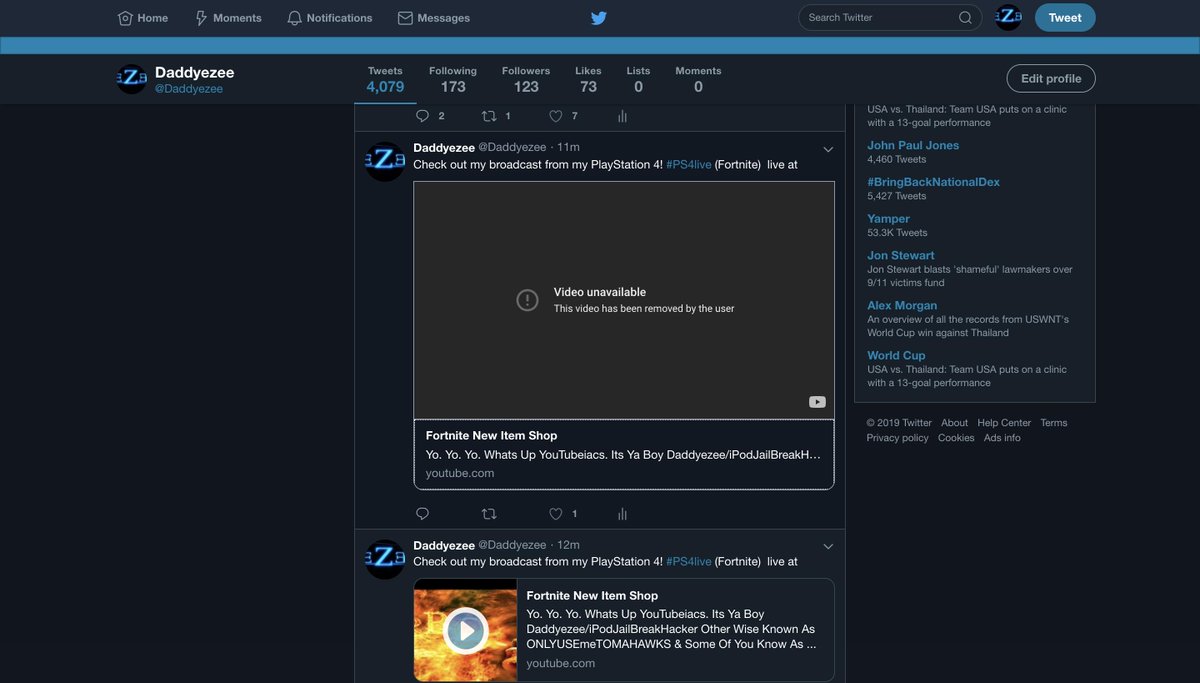Expand the options chevron on the 12m tweet

tap(828, 546)
